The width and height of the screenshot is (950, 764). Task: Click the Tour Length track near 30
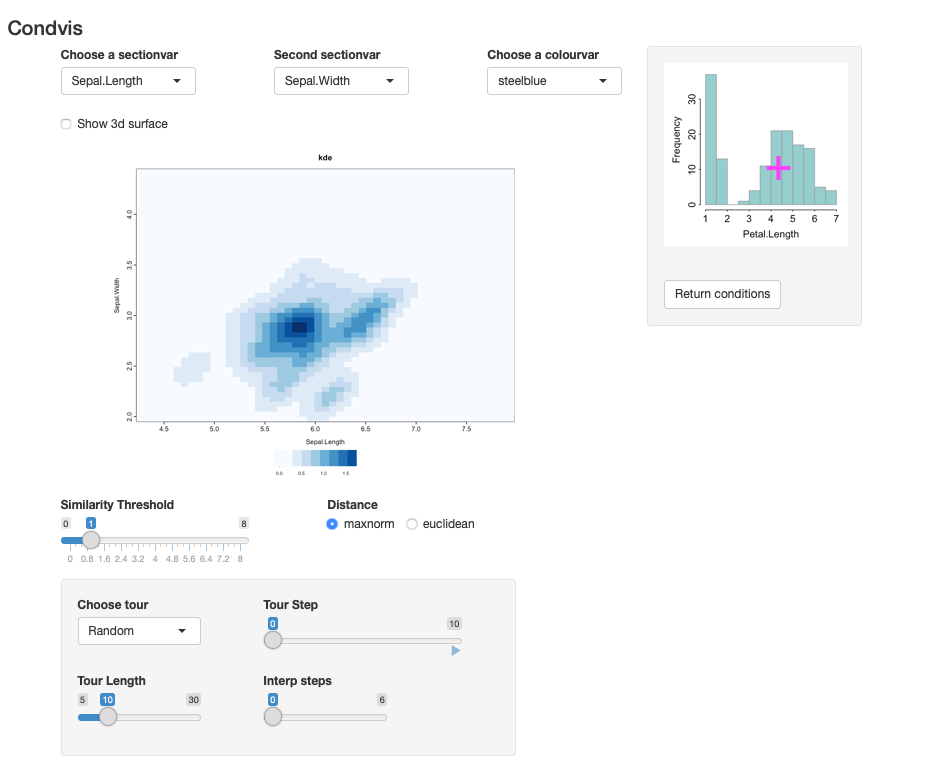point(198,716)
